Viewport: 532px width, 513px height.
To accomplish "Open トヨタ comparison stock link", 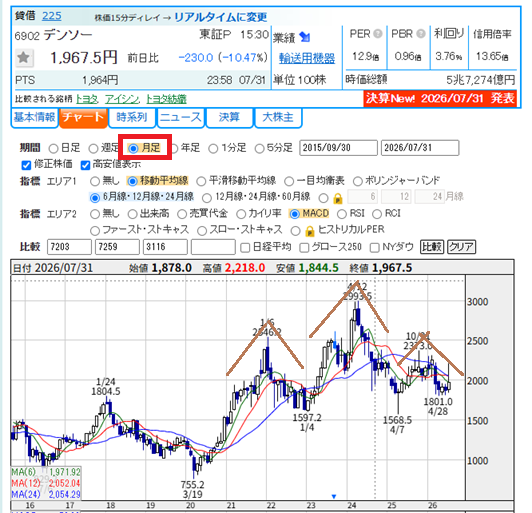I will tap(87, 99).
